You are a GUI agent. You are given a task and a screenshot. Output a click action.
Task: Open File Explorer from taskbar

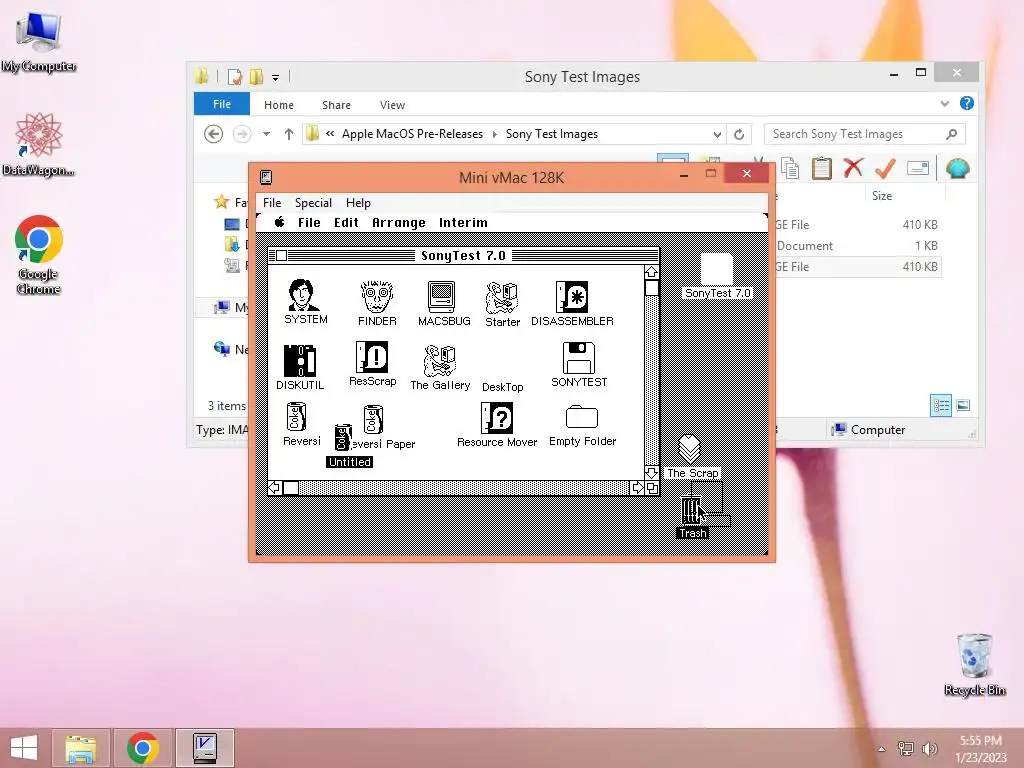81,748
